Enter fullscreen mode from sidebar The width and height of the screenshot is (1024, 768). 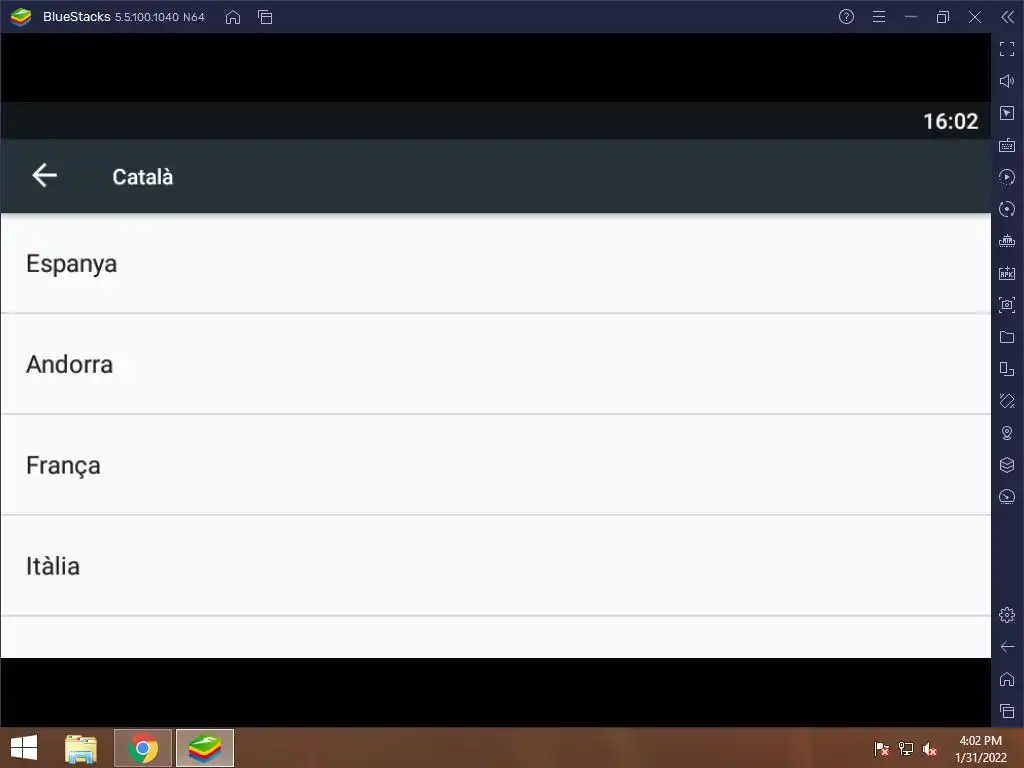click(1007, 49)
